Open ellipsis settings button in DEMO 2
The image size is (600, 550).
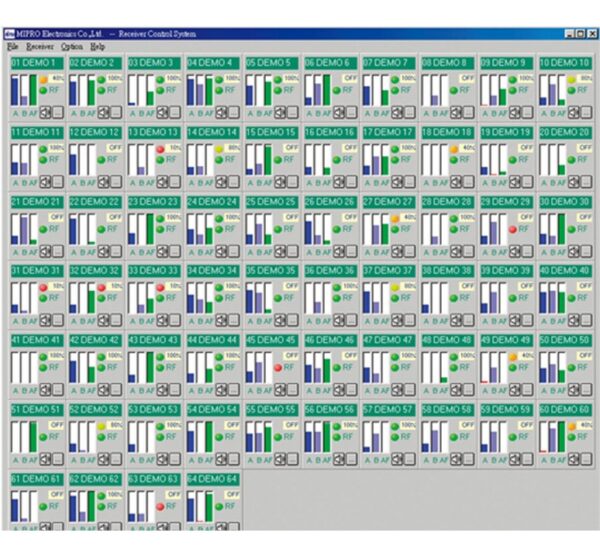116,112
